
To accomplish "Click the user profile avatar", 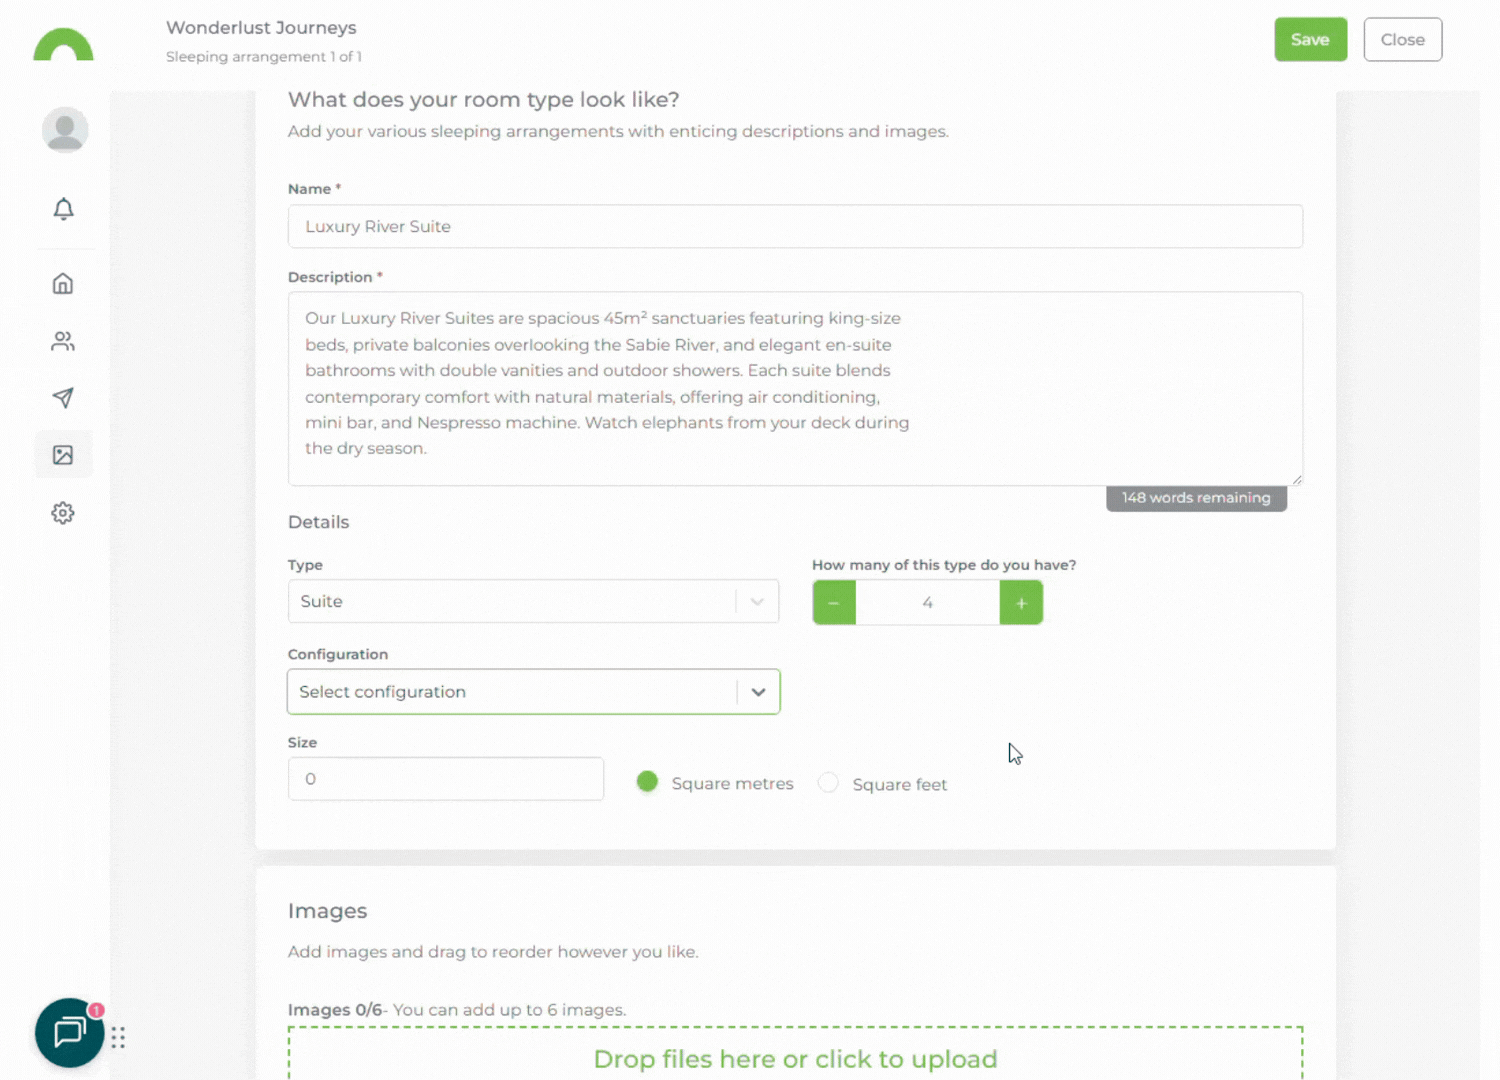I will tap(65, 130).
